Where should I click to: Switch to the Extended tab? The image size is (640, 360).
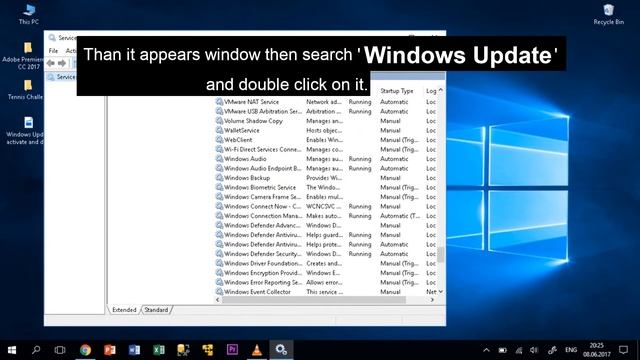pos(124,310)
